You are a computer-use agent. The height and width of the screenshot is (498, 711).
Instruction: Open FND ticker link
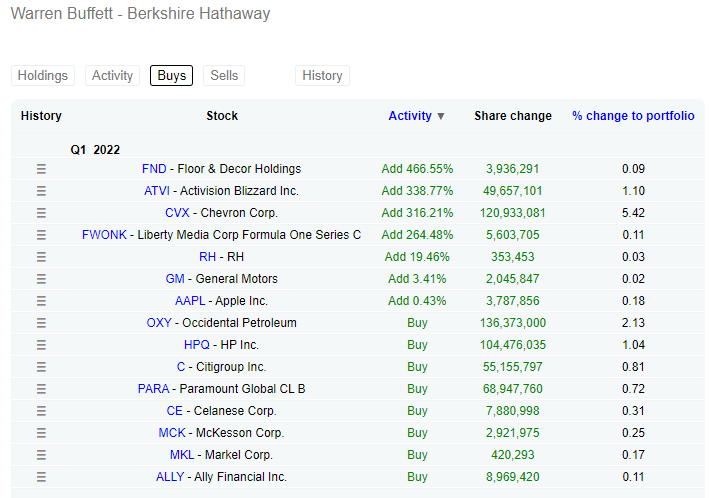click(154, 169)
